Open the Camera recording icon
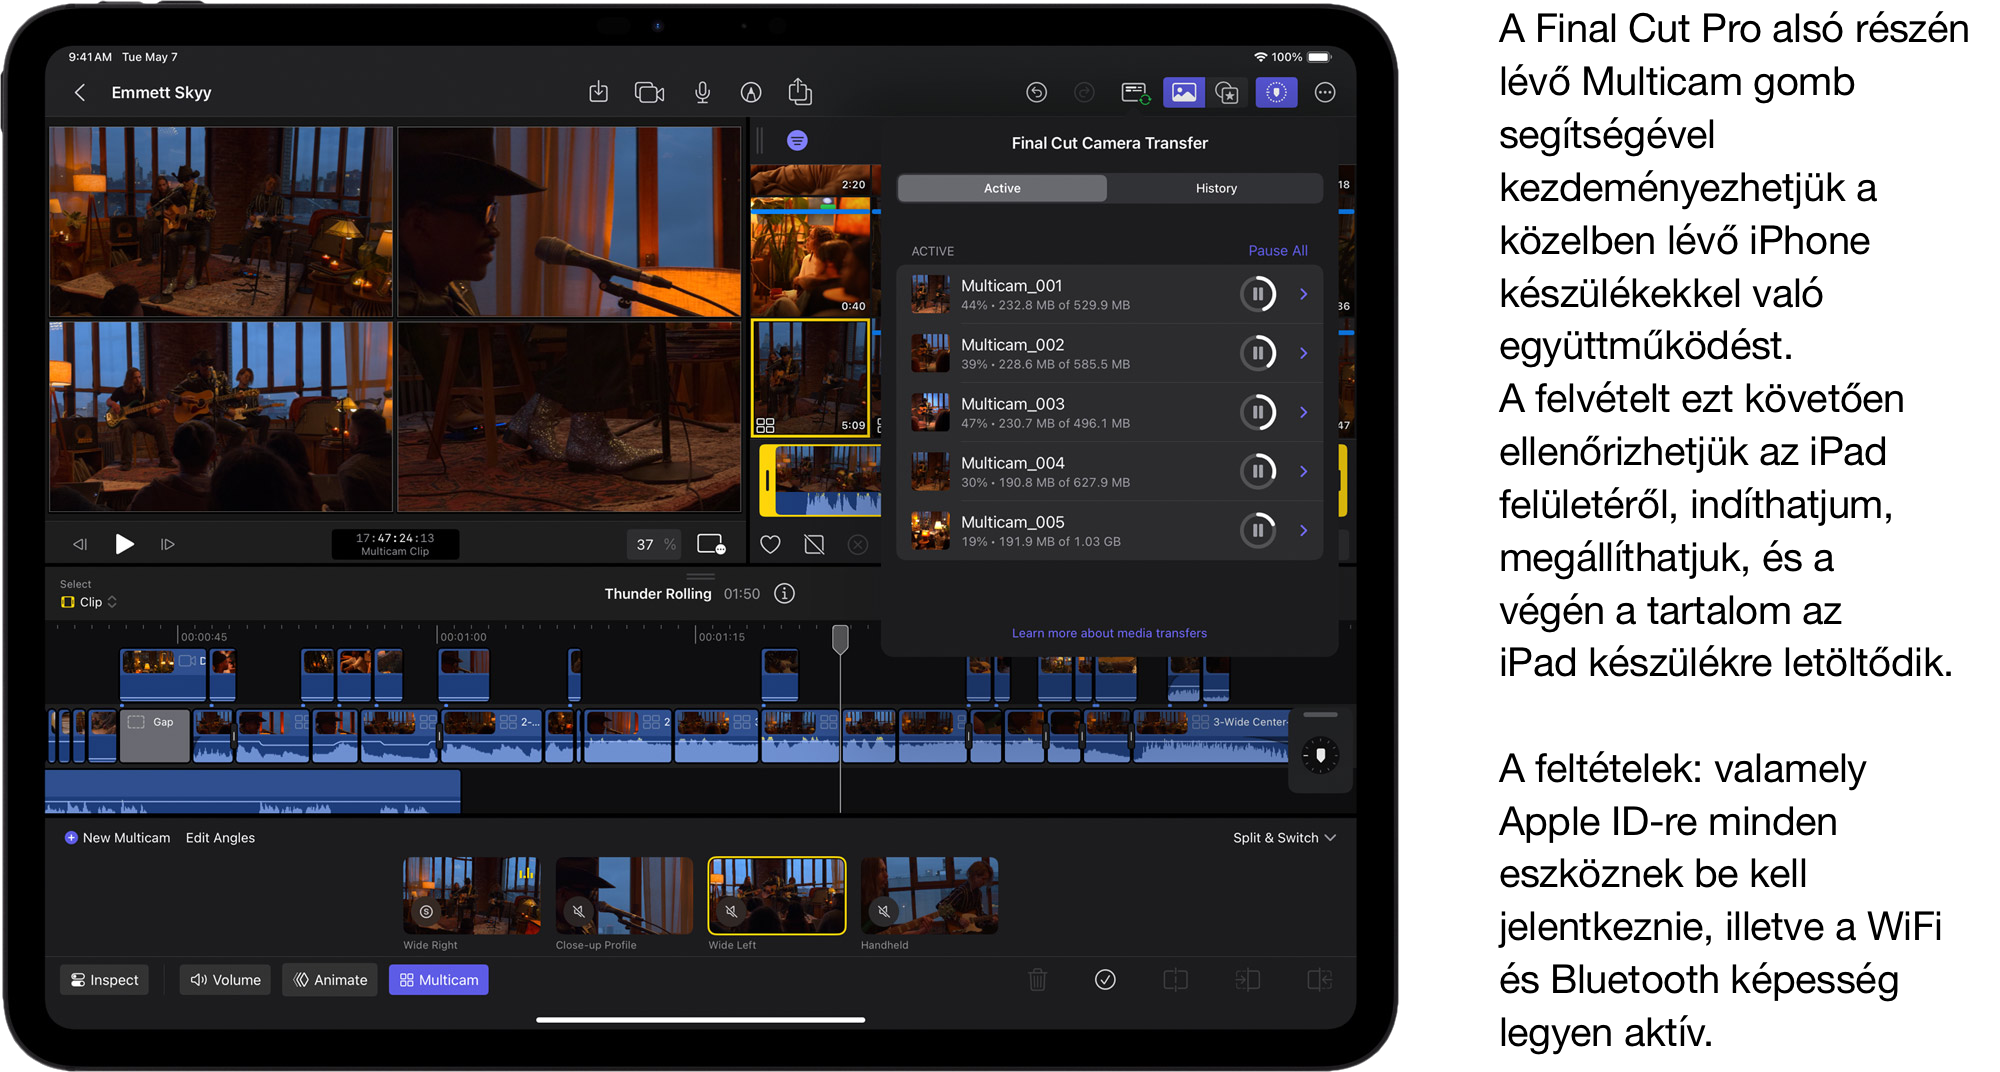 (650, 93)
